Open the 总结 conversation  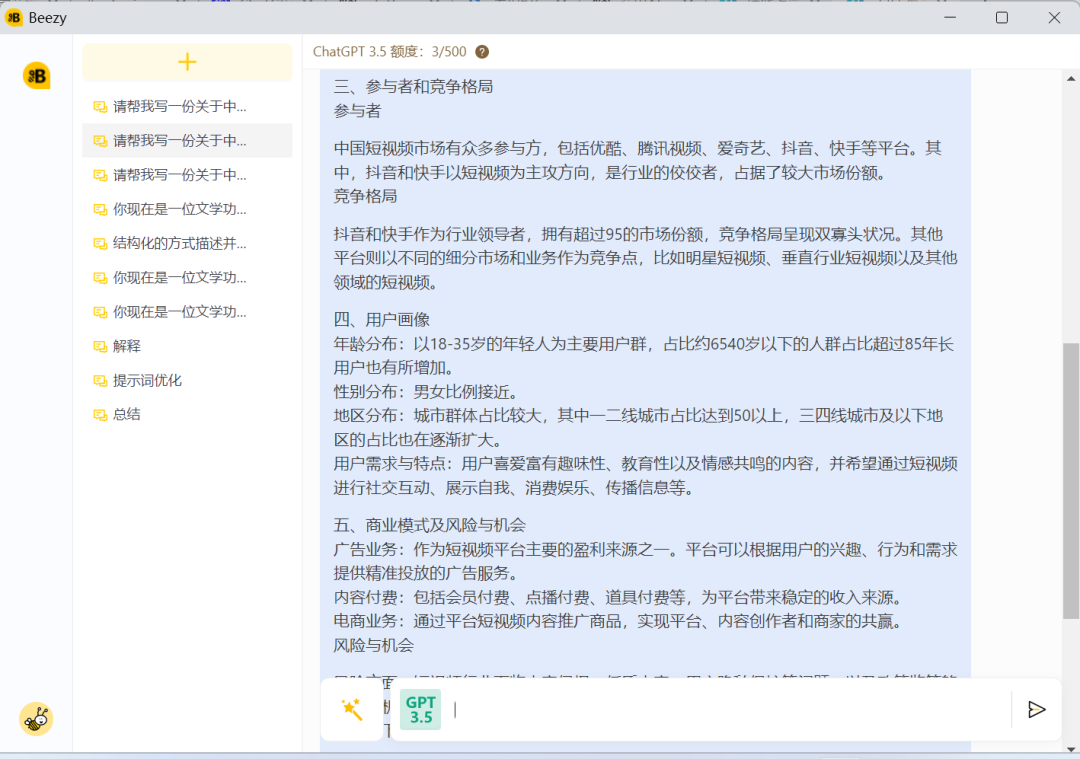tap(187, 414)
